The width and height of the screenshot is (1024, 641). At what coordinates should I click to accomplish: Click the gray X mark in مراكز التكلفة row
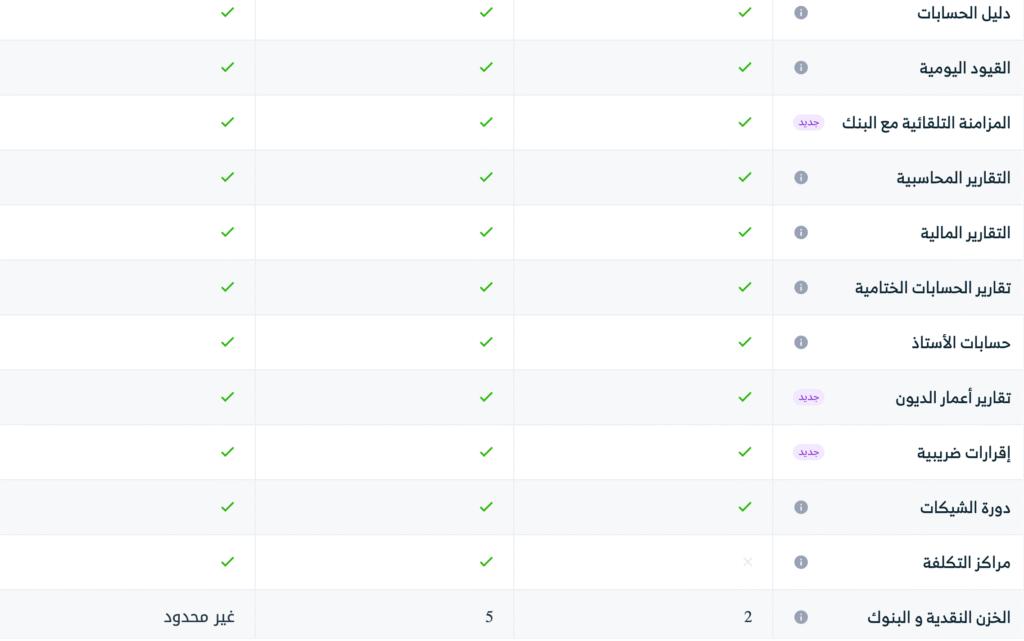coord(747,563)
